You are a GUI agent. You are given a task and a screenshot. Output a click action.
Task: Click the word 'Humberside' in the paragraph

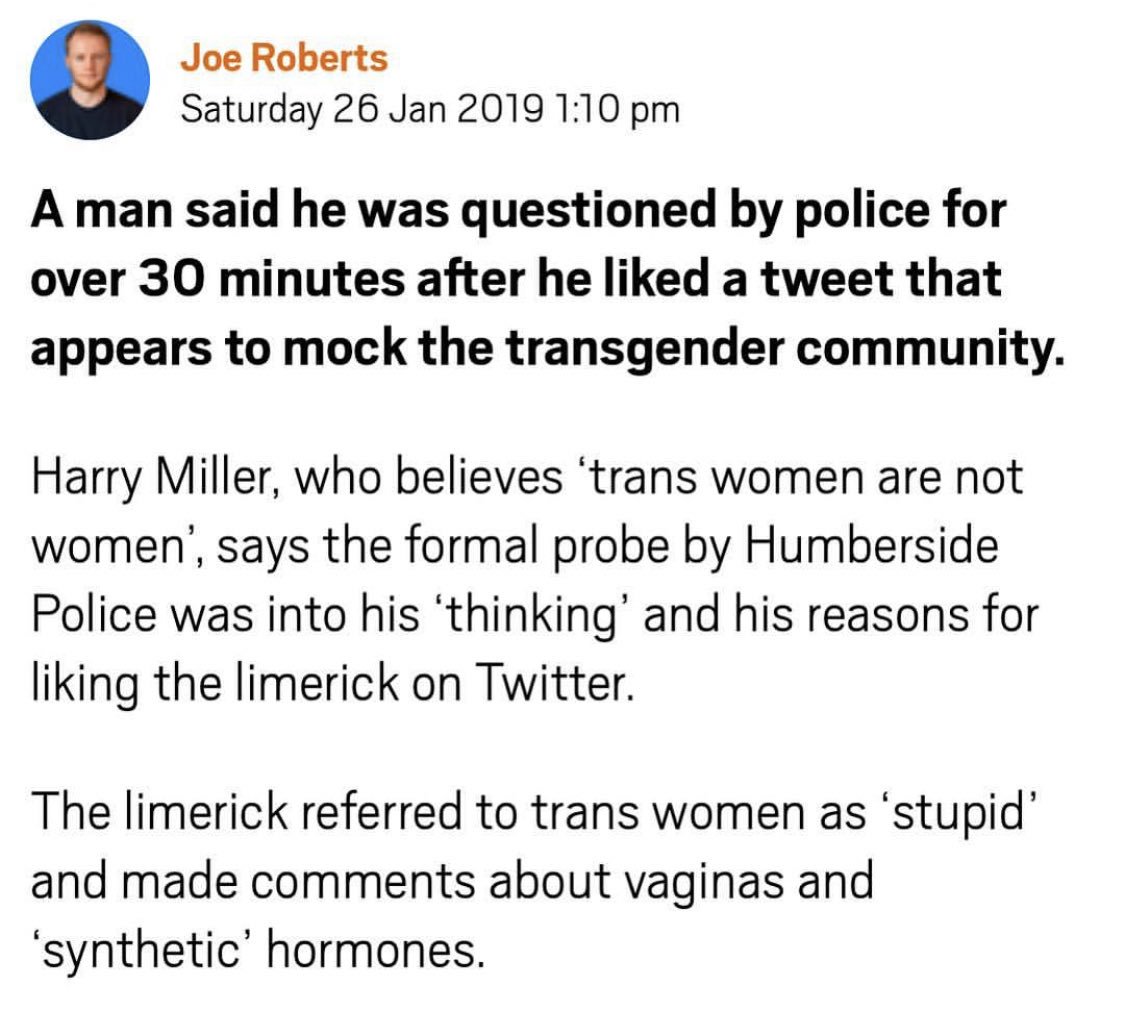(872, 546)
